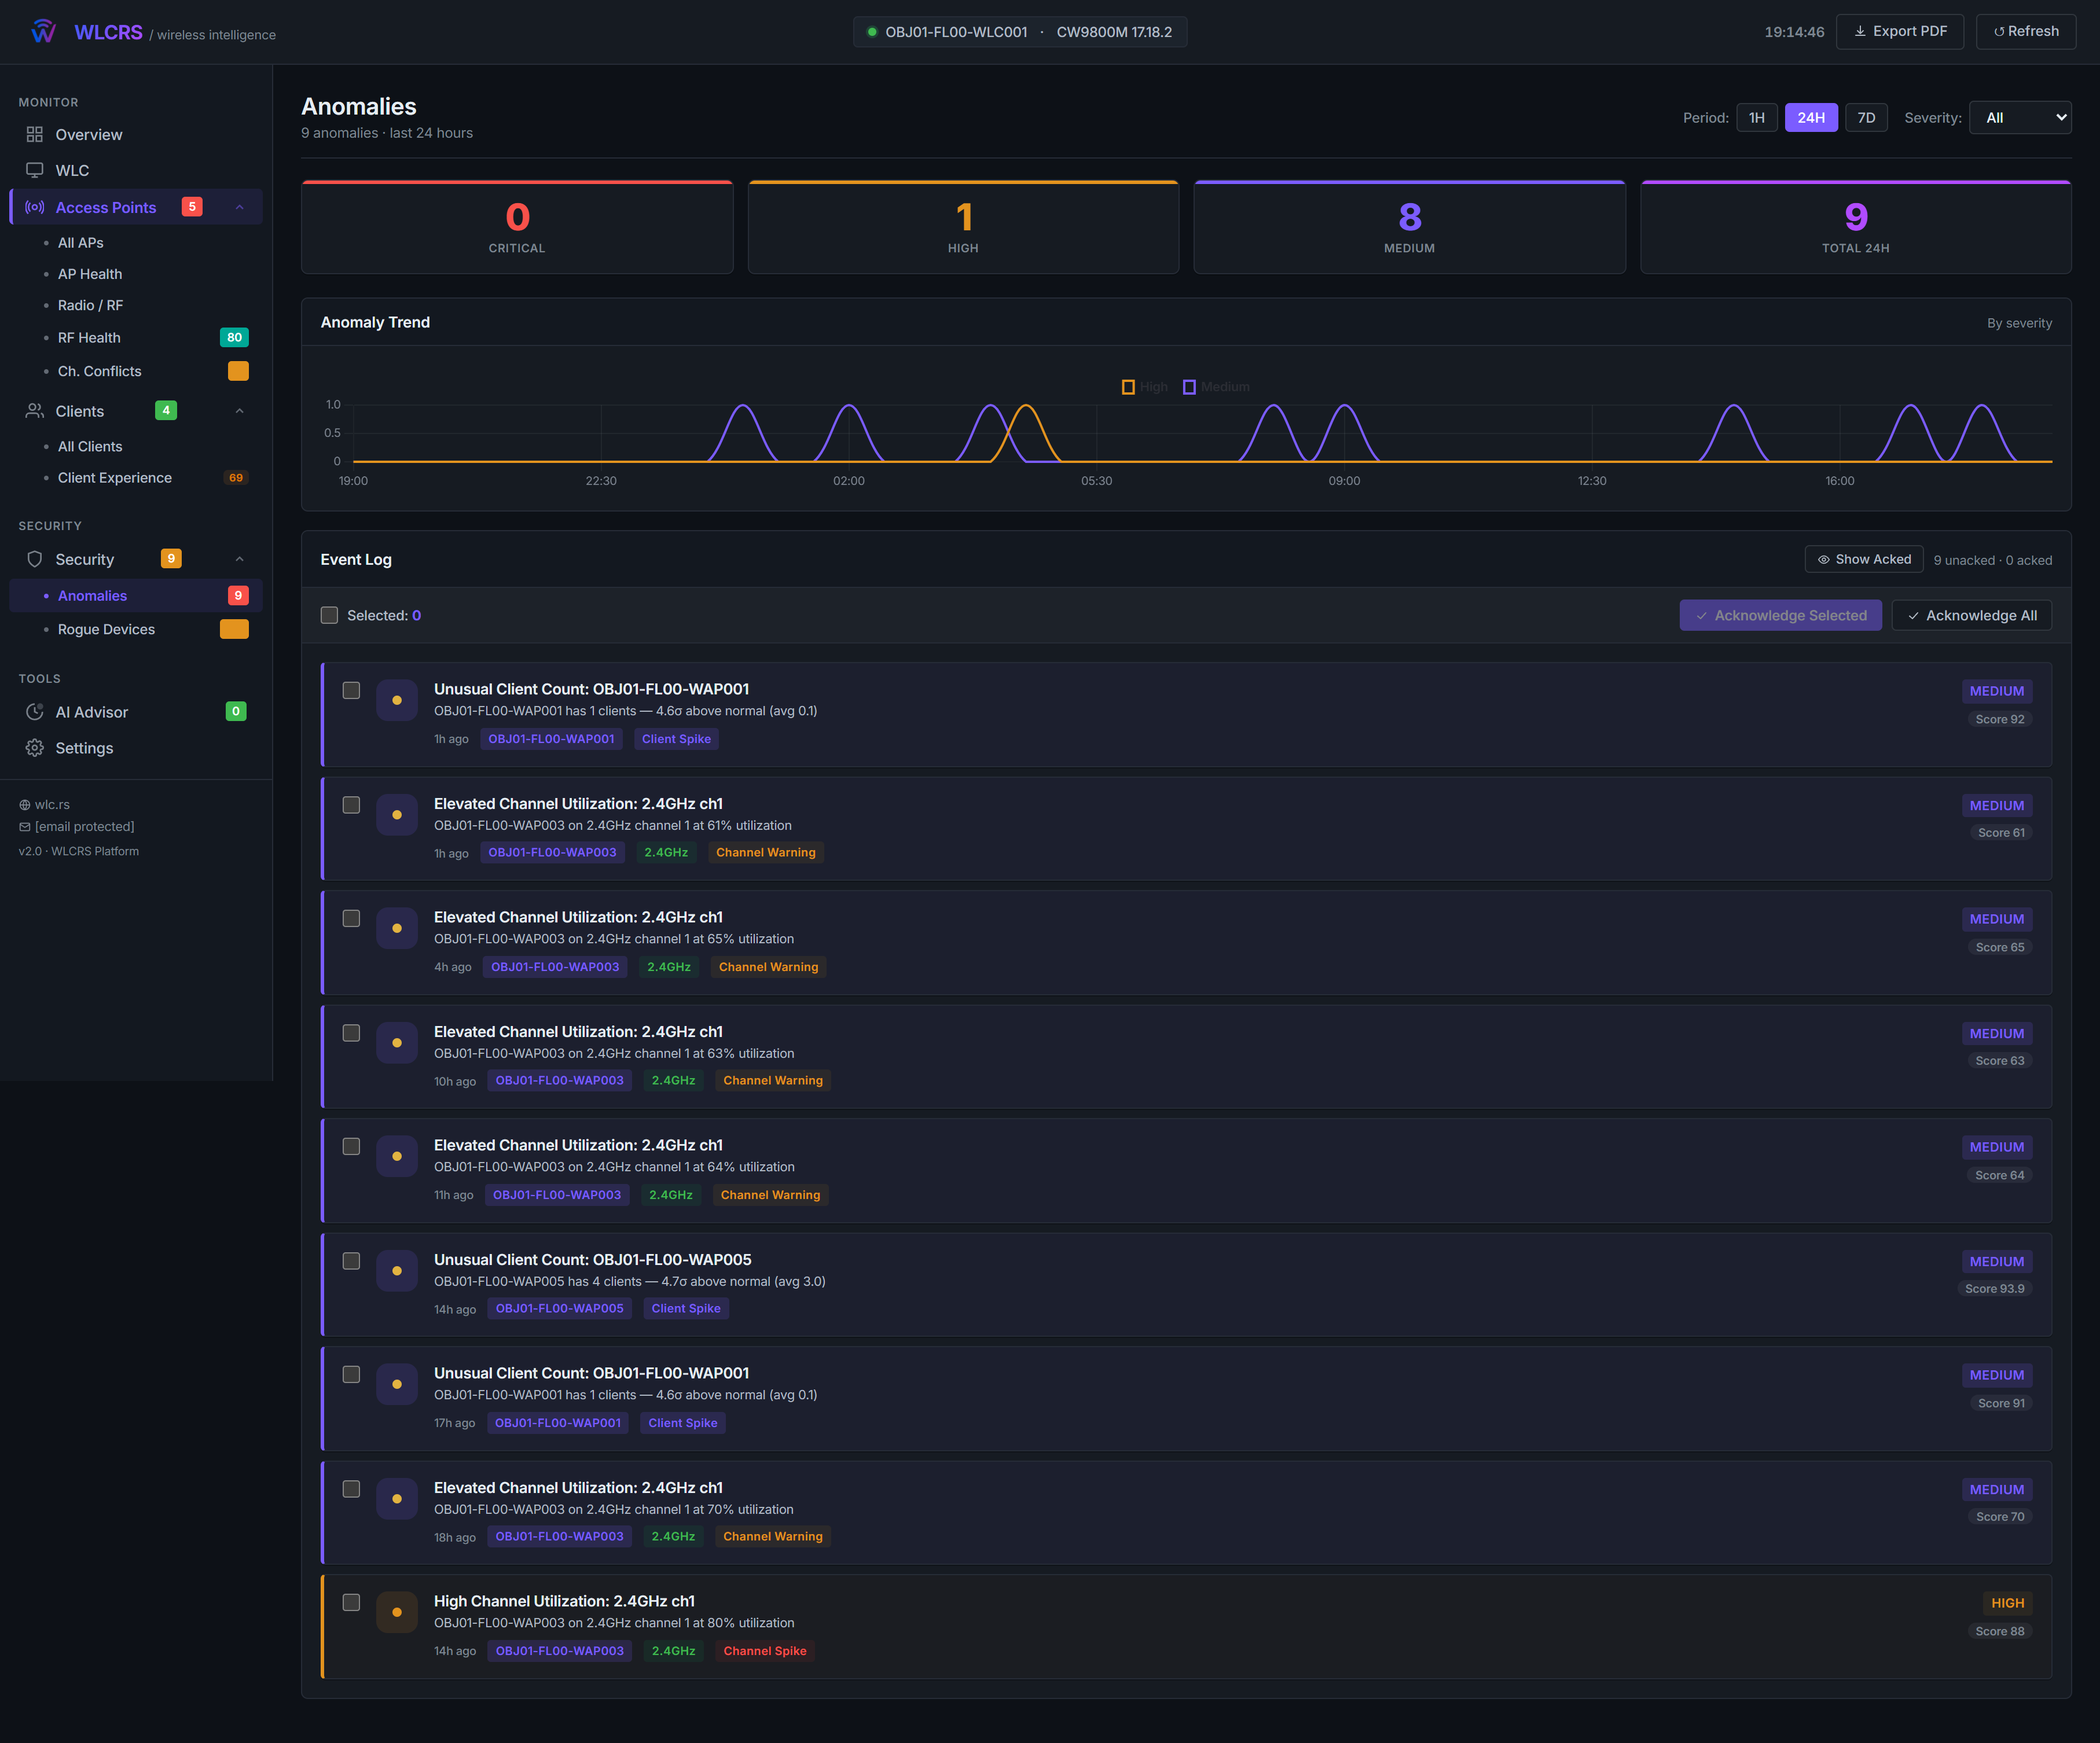Click the severity dot icon of 1h ago WAP001 event
This screenshot has height=1743, width=2100.
[397, 700]
